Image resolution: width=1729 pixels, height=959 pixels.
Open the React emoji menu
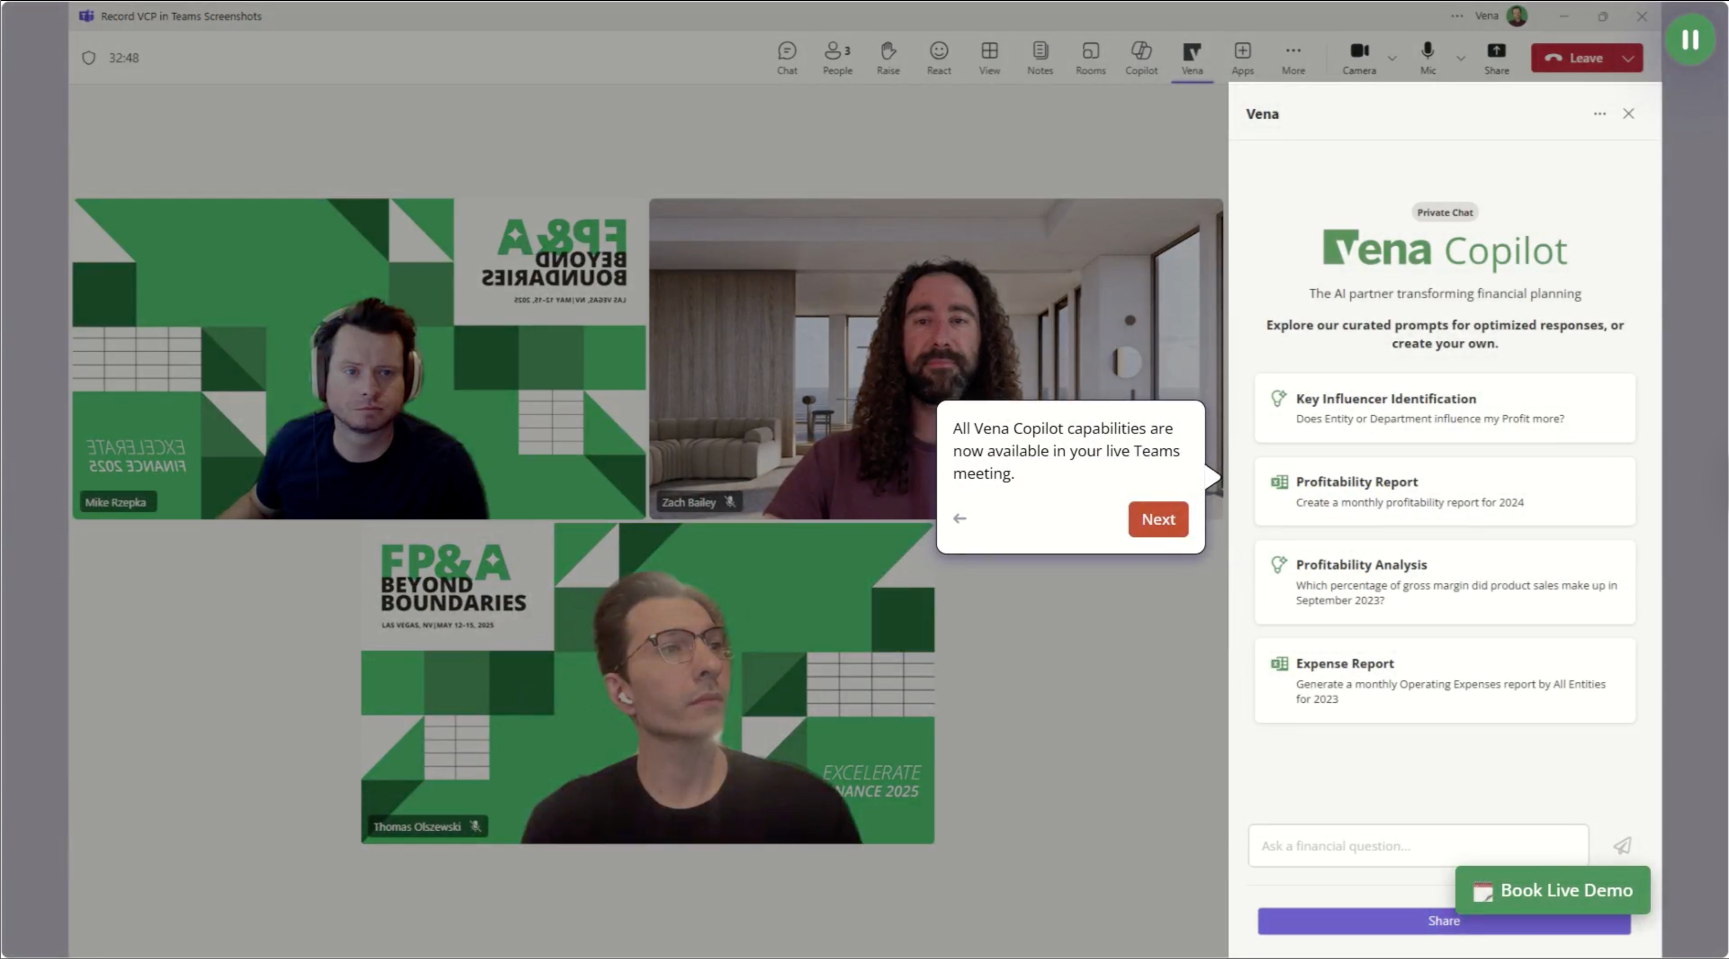(938, 57)
